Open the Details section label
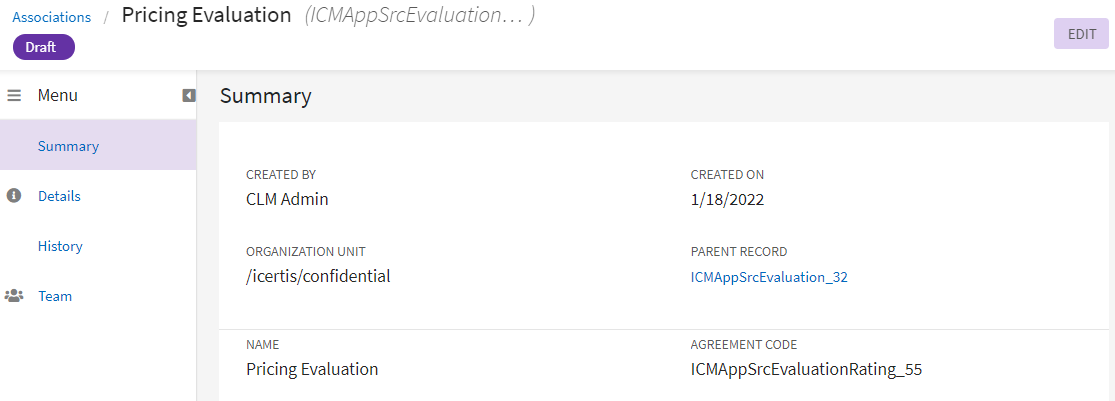 point(59,196)
